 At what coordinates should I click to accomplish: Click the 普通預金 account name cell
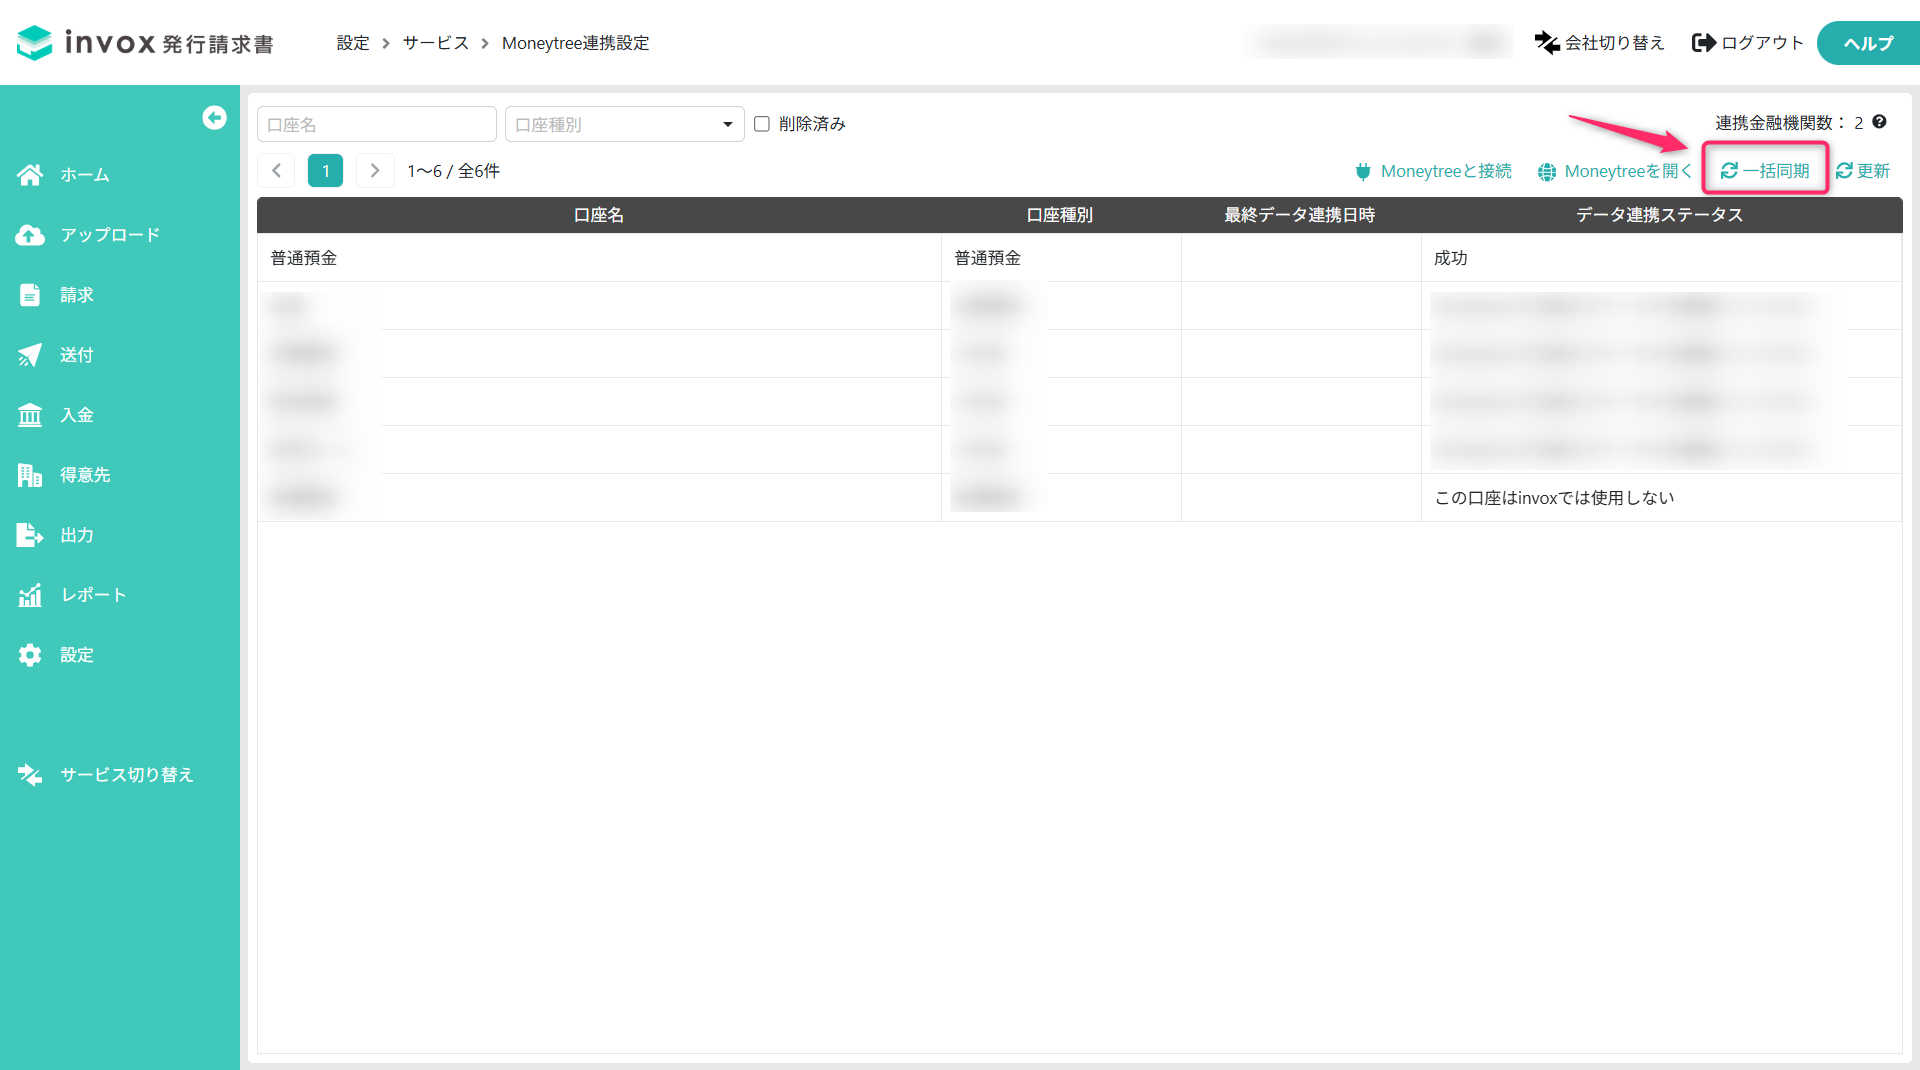(599, 258)
